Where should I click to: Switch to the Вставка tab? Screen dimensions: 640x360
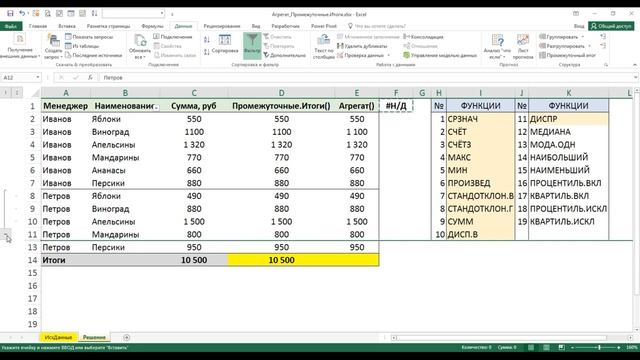(x=67, y=26)
